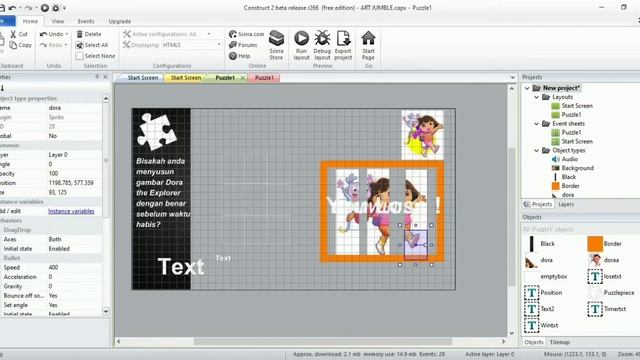
Task: Open Help in the ribbon
Action: click(240, 56)
